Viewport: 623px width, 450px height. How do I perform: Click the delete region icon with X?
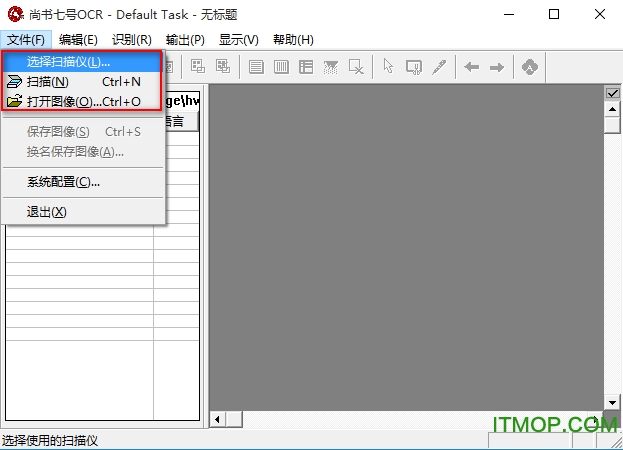(x=356, y=67)
